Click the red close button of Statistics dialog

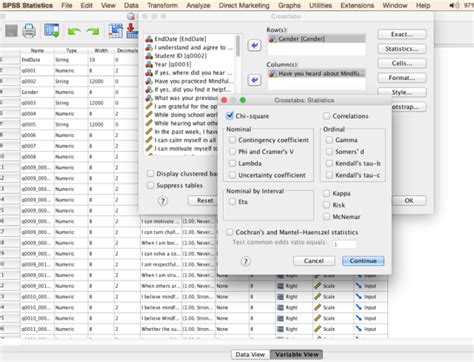coord(224,100)
